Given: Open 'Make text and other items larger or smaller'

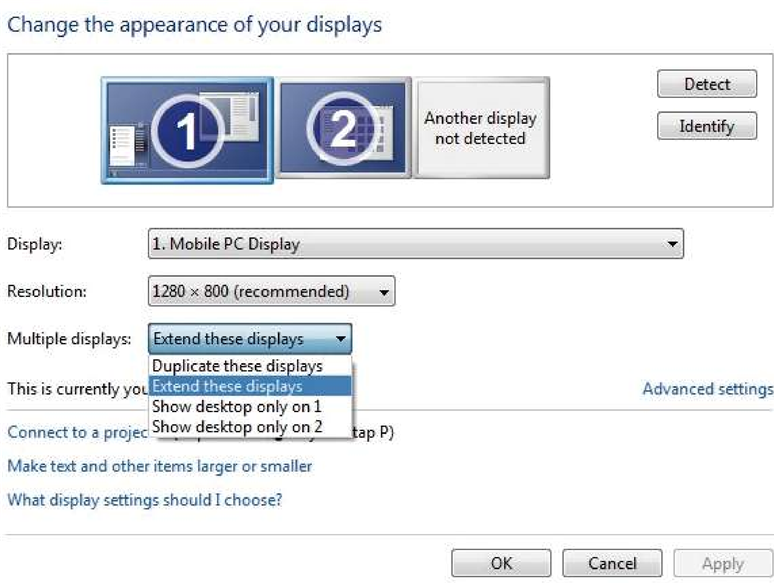Looking at the screenshot, I should [x=160, y=467].
